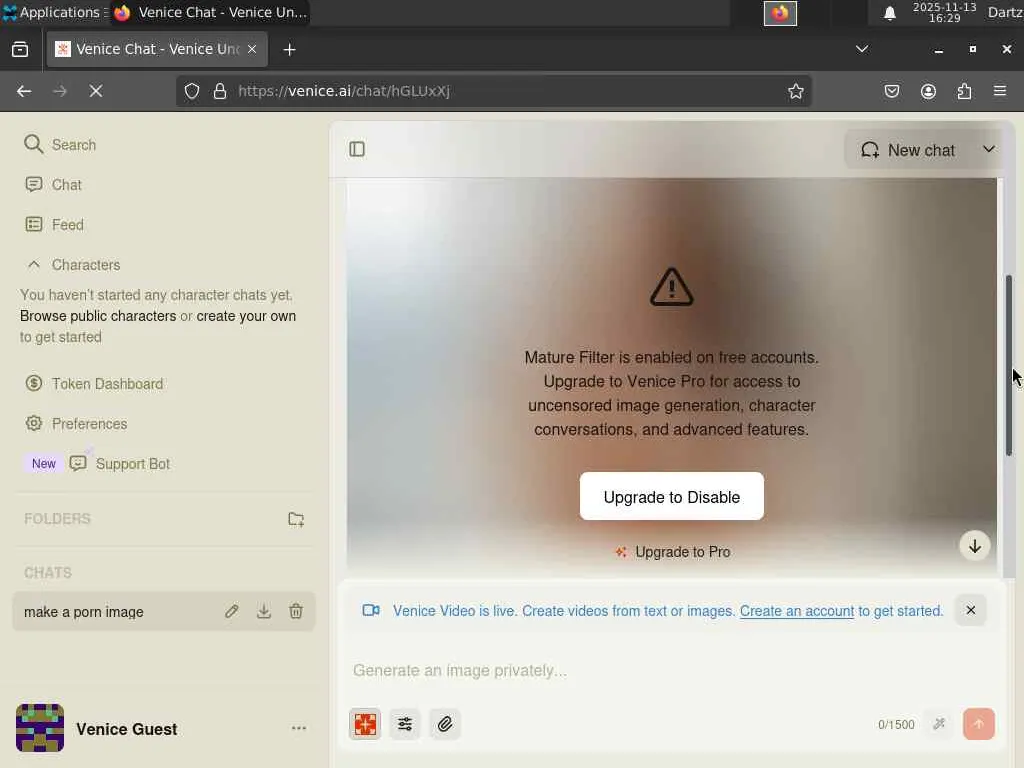
Task: Click the Upgrade to Disable button
Action: click(671, 496)
